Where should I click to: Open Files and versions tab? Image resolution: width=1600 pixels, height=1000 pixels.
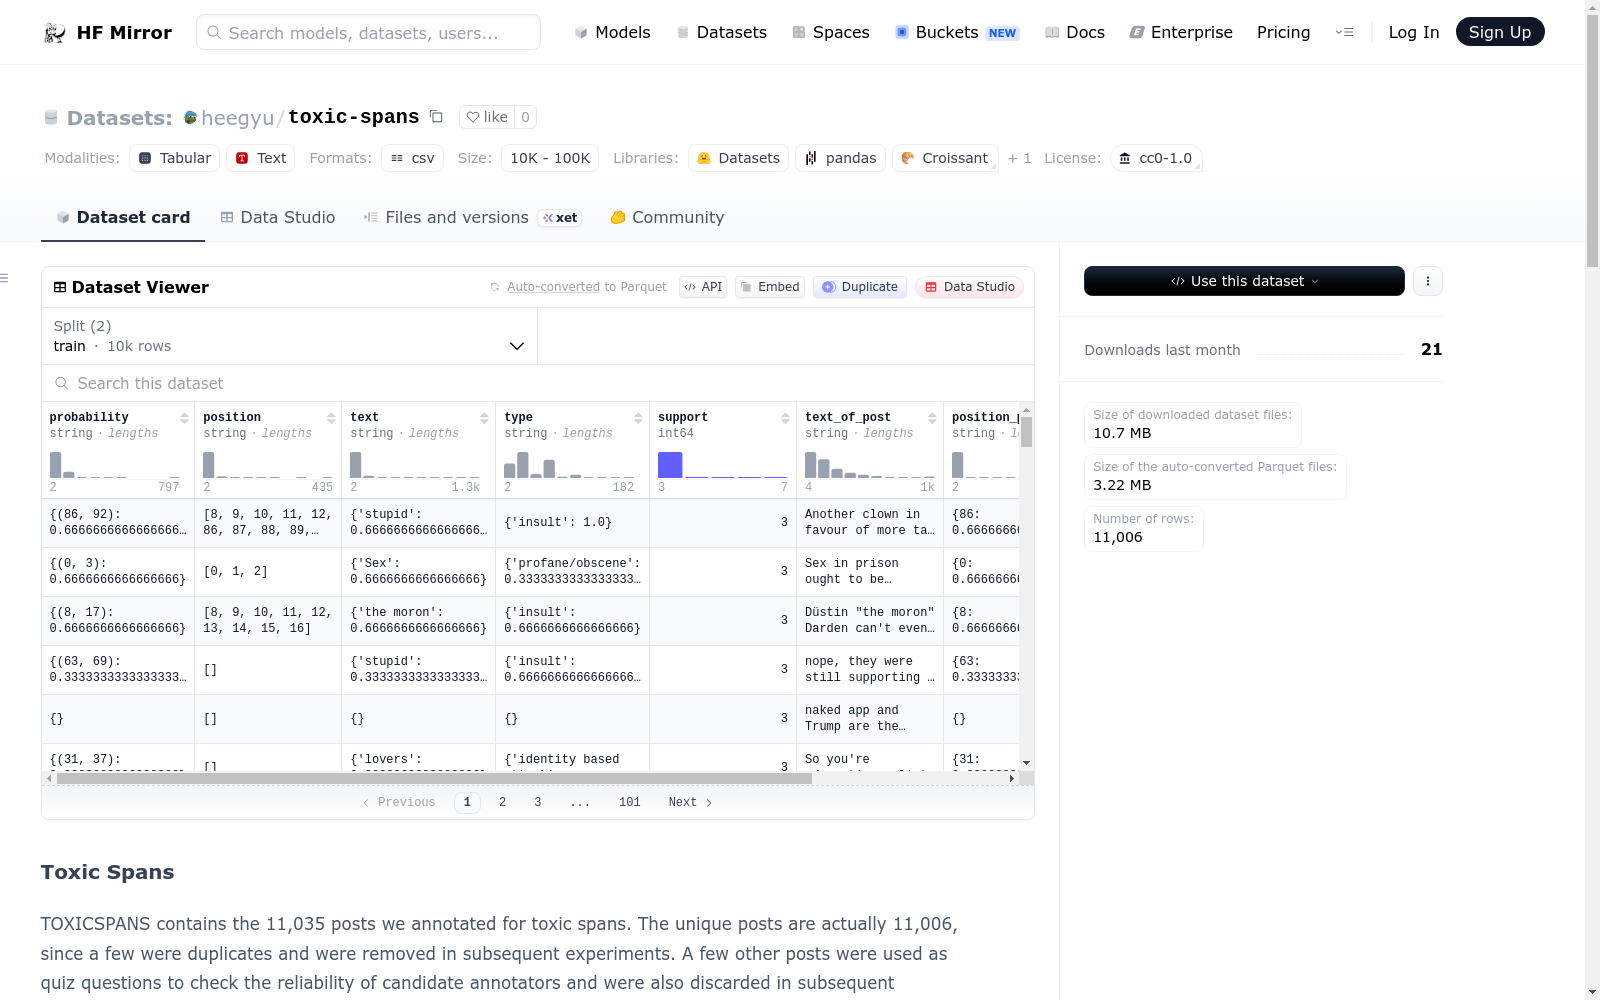(x=472, y=217)
